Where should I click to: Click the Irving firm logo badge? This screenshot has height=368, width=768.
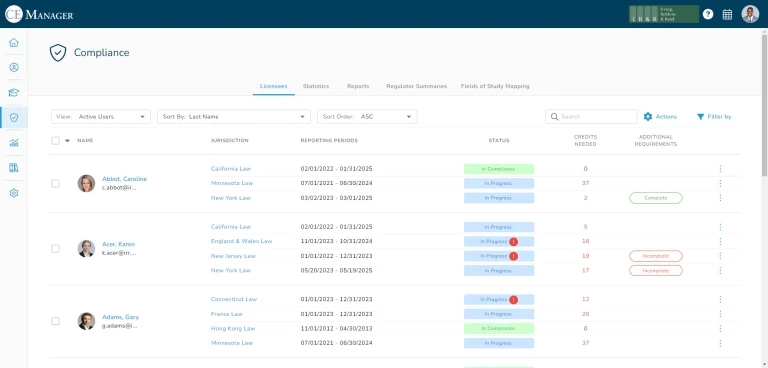pyautogui.click(x=664, y=14)
